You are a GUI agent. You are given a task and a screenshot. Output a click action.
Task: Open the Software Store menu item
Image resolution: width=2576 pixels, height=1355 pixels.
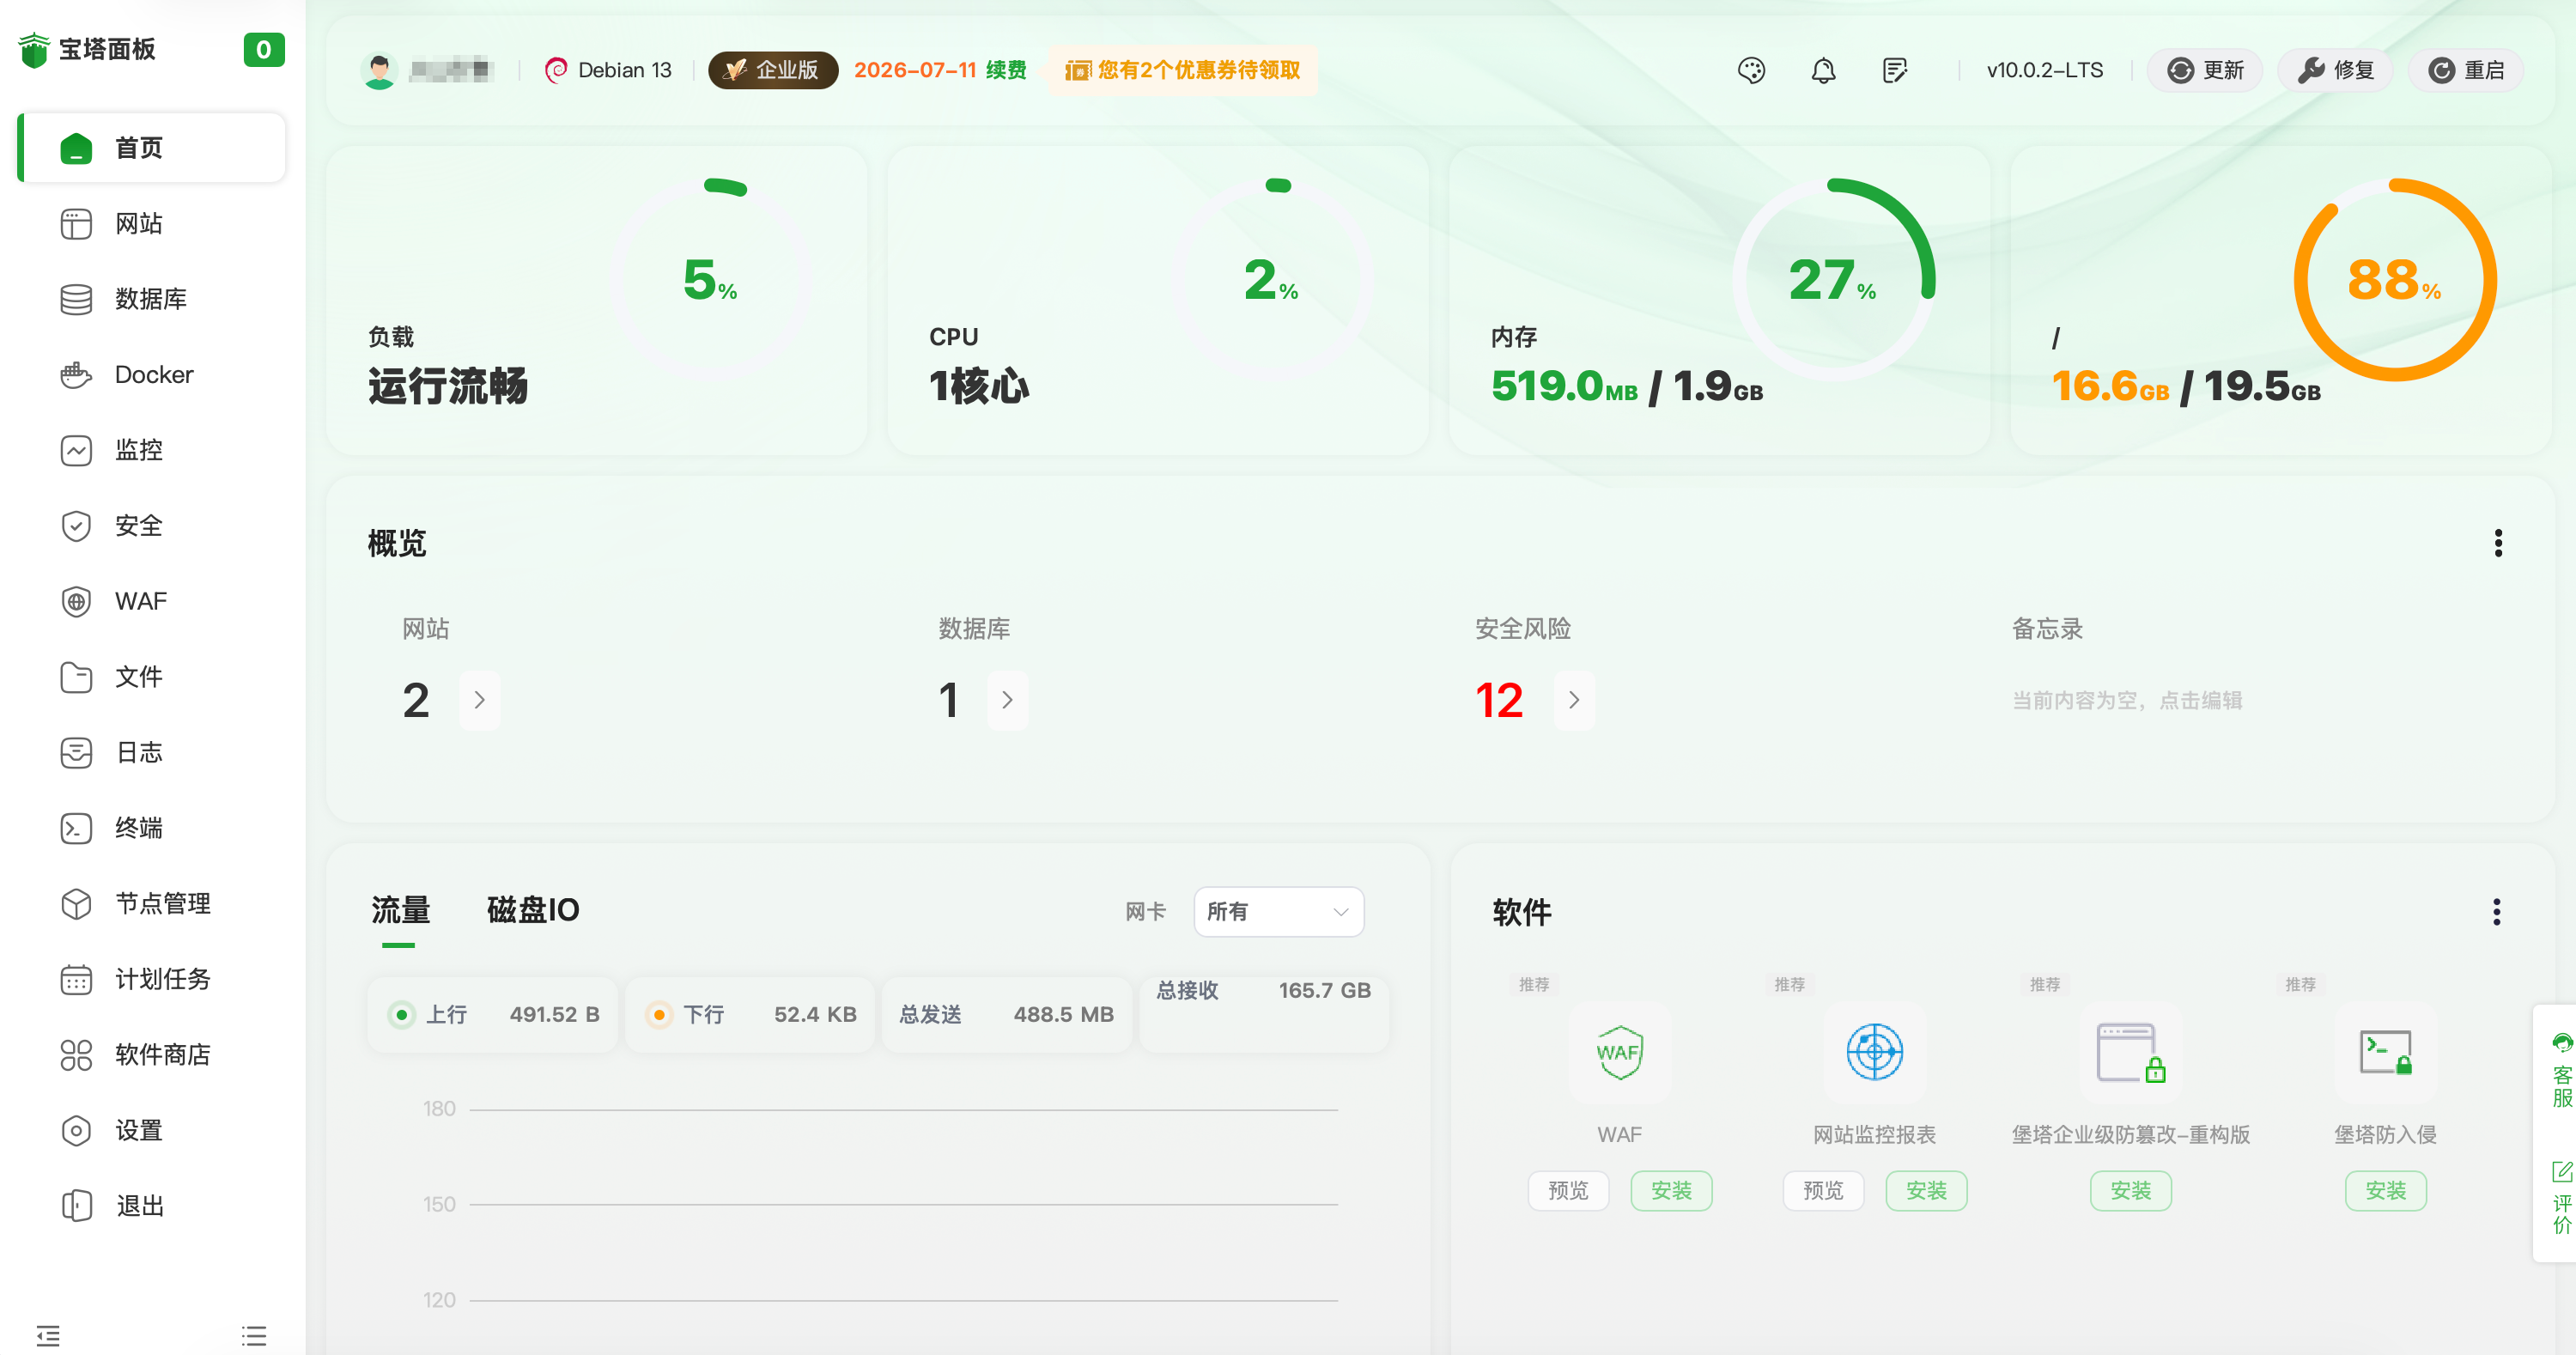click(x=162, y=1054)
